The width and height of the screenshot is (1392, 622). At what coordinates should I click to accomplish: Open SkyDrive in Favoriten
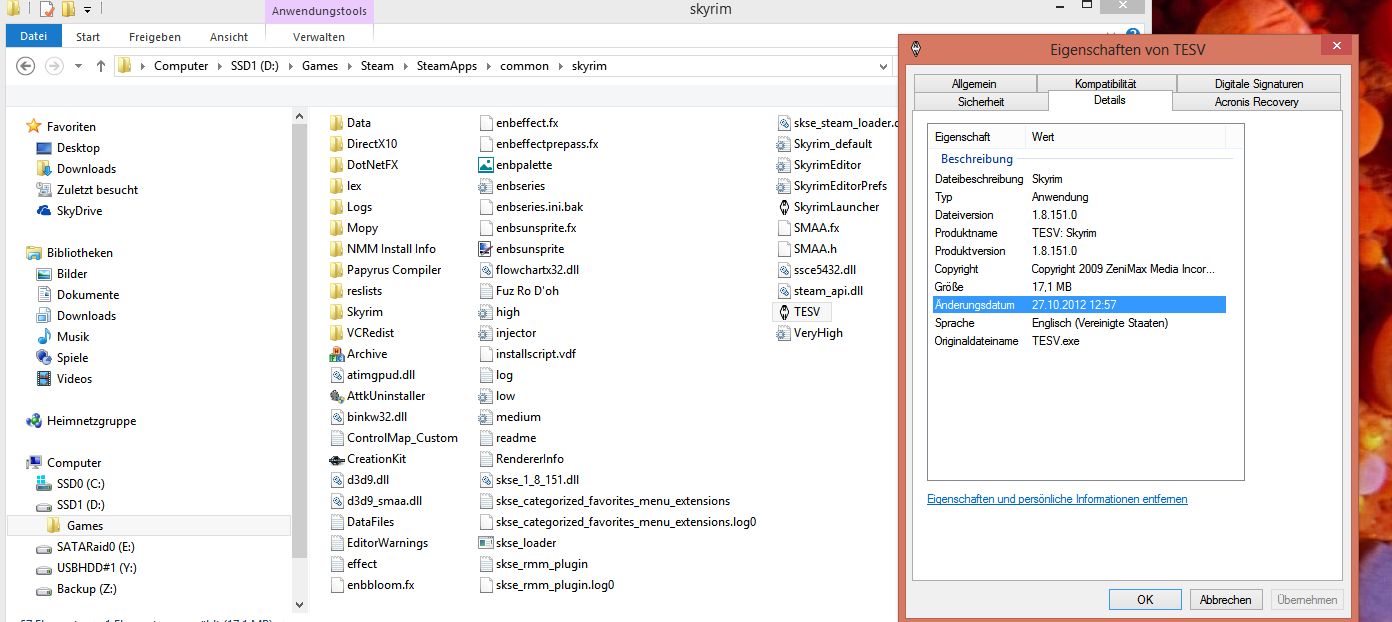[79, 211]
